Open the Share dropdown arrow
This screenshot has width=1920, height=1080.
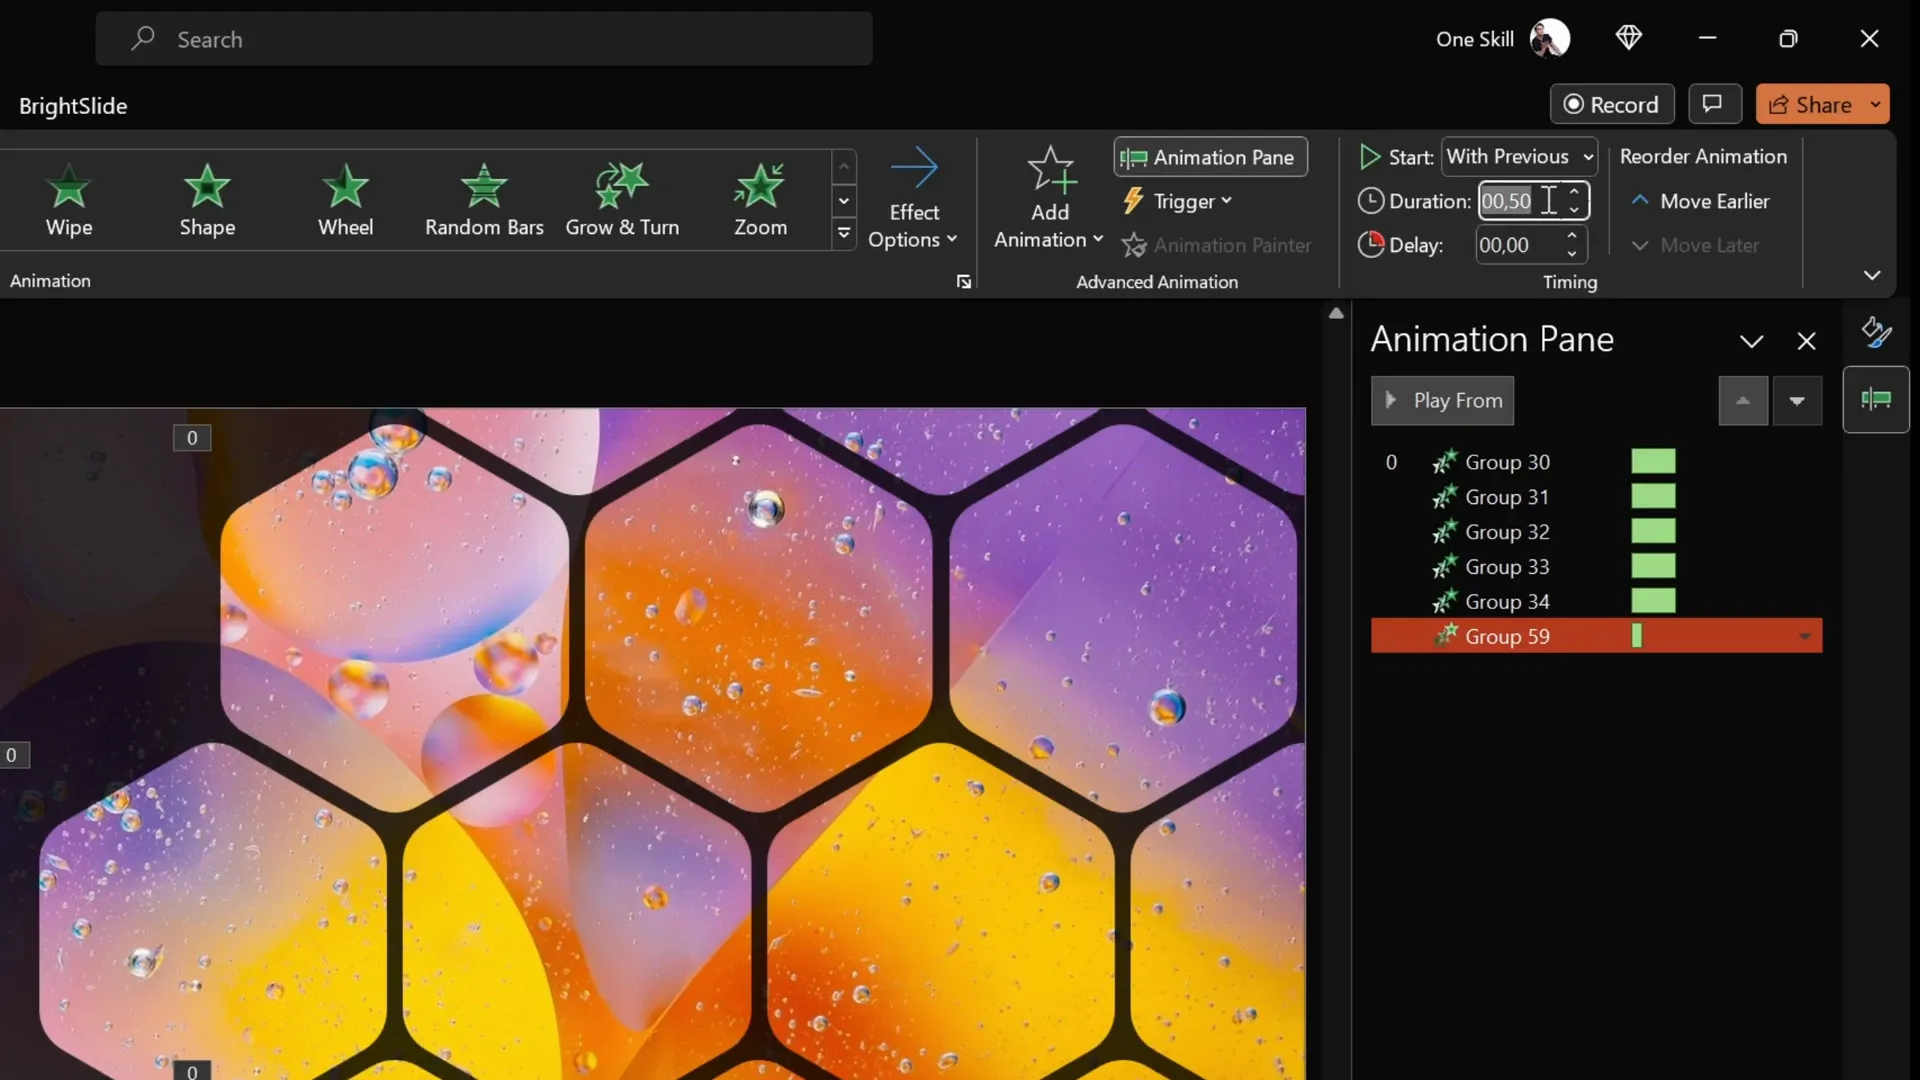pyautogui.click(x=1875, y=104)
